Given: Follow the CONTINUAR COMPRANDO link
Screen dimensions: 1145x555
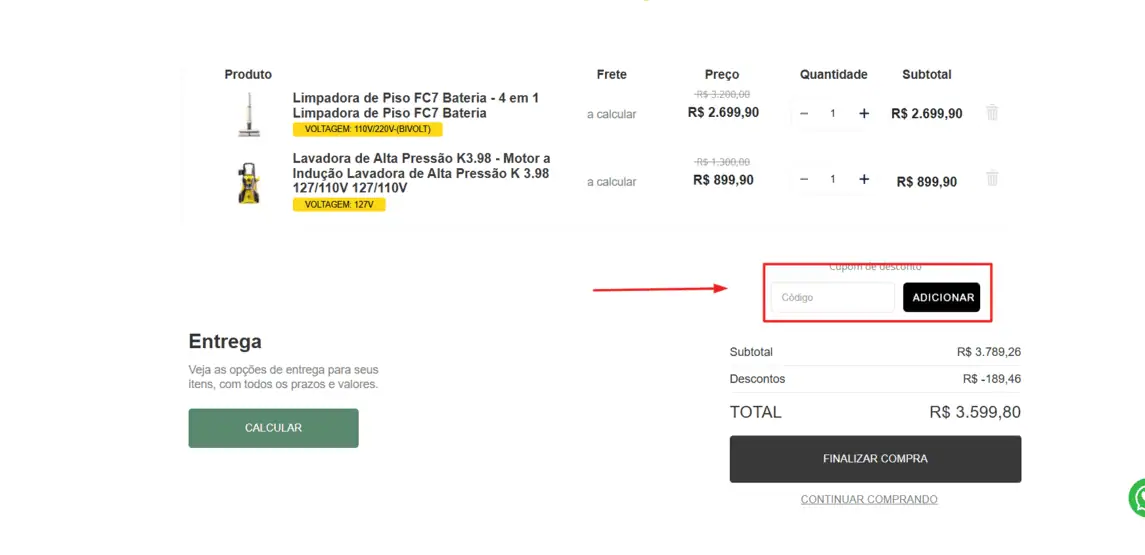Looking at the screenshot, I should [x=869, y=500].
